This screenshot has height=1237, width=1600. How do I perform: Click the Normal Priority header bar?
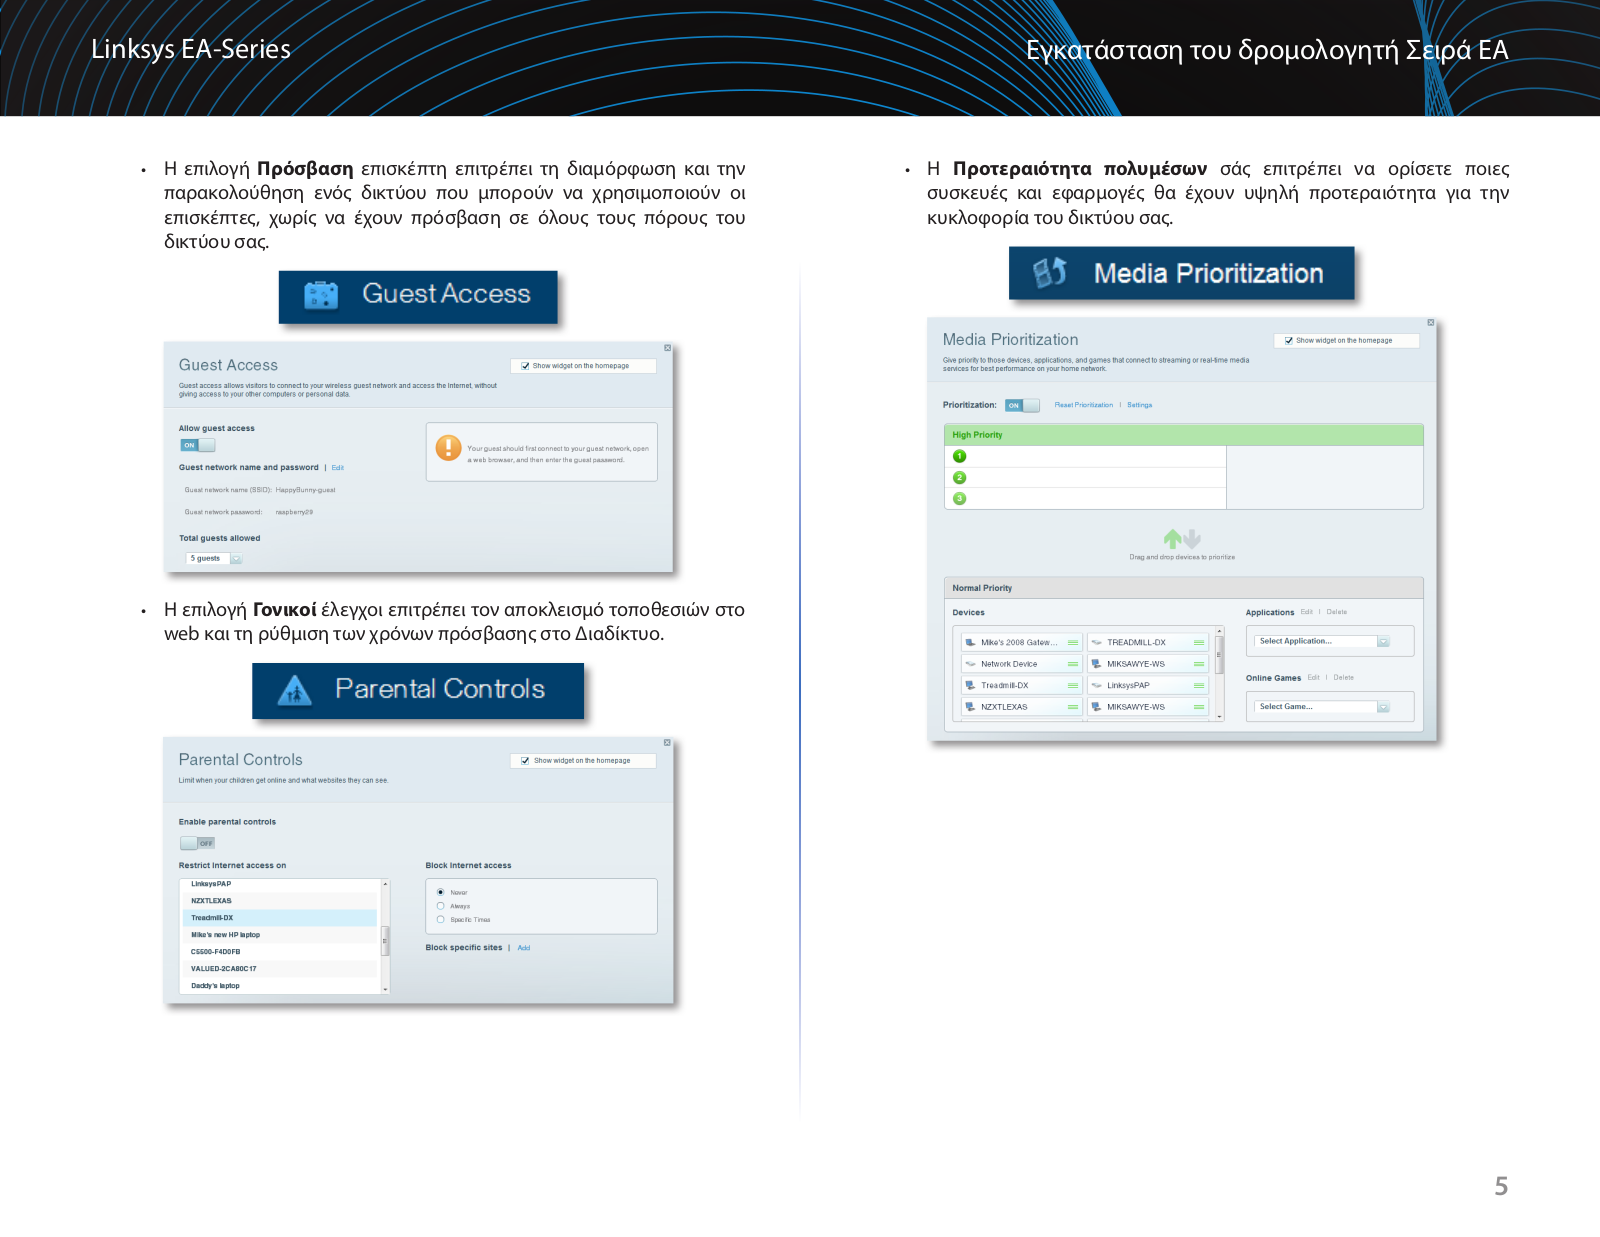tap(1183, 588)
